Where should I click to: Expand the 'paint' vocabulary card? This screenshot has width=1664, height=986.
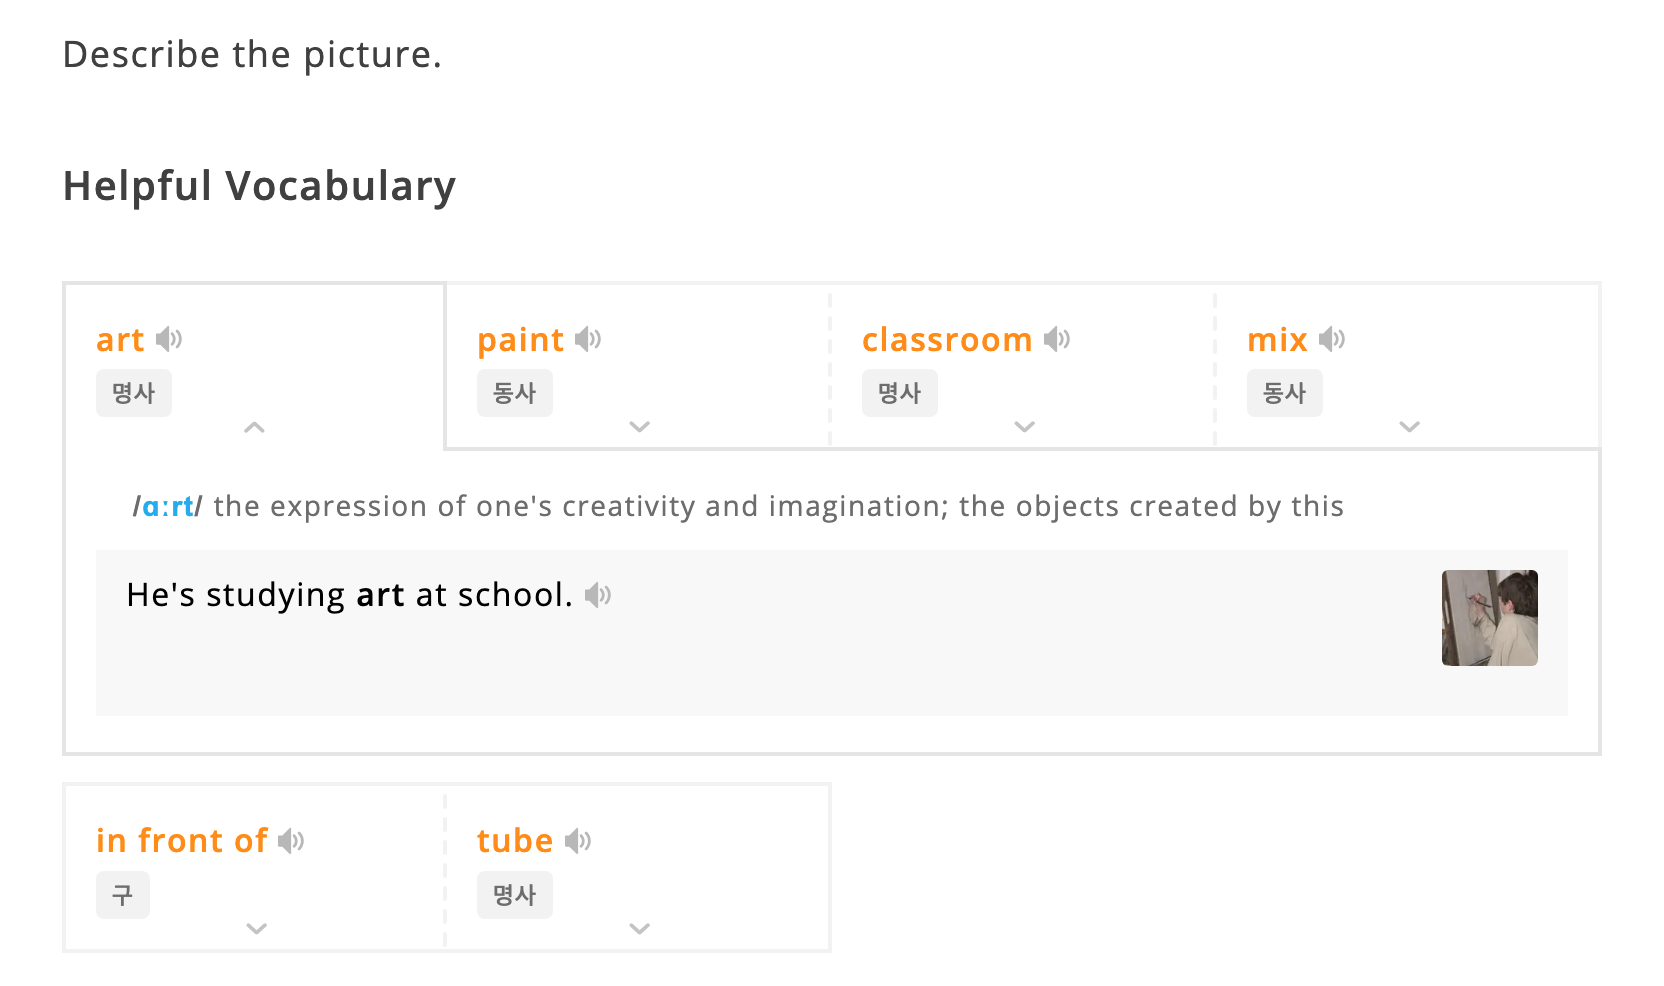coord(640,427)
